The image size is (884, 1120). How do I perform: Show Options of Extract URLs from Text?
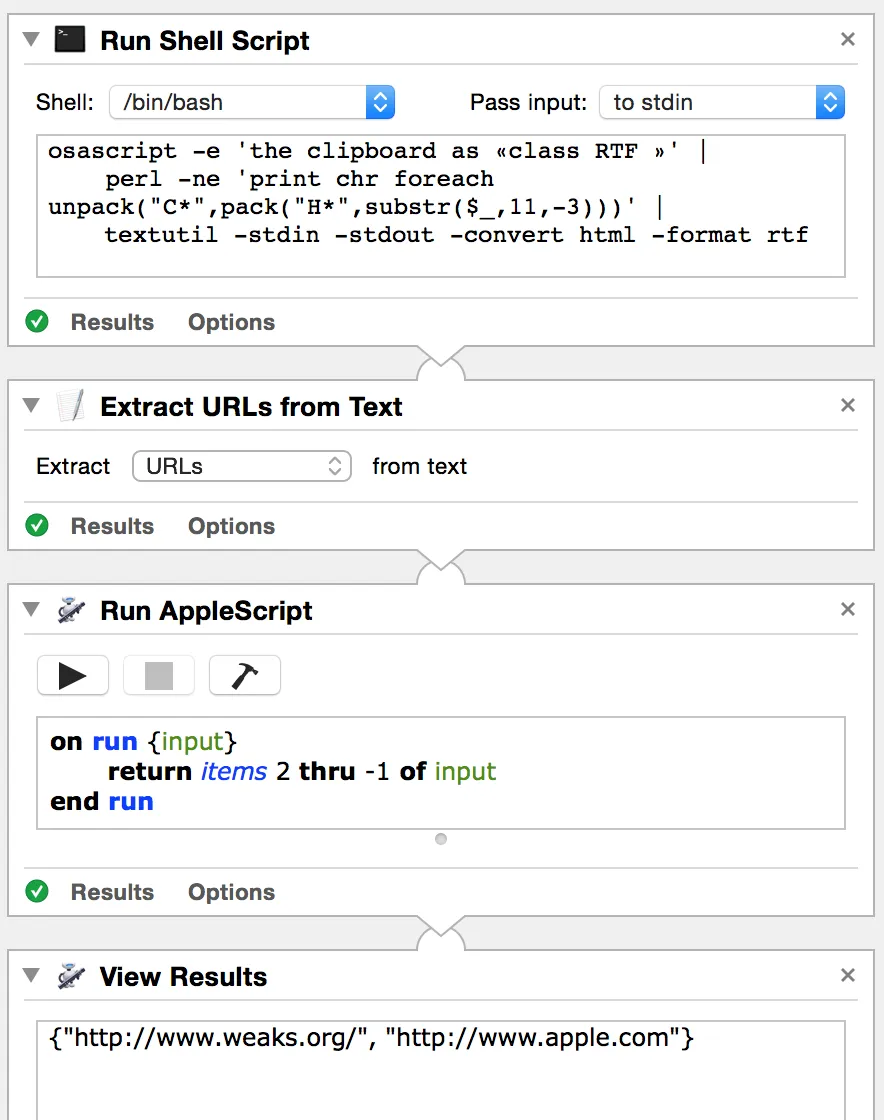click(x=231, y=526)
